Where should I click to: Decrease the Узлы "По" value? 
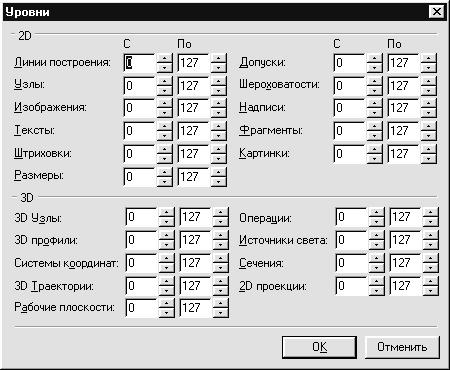click(219, 90)
